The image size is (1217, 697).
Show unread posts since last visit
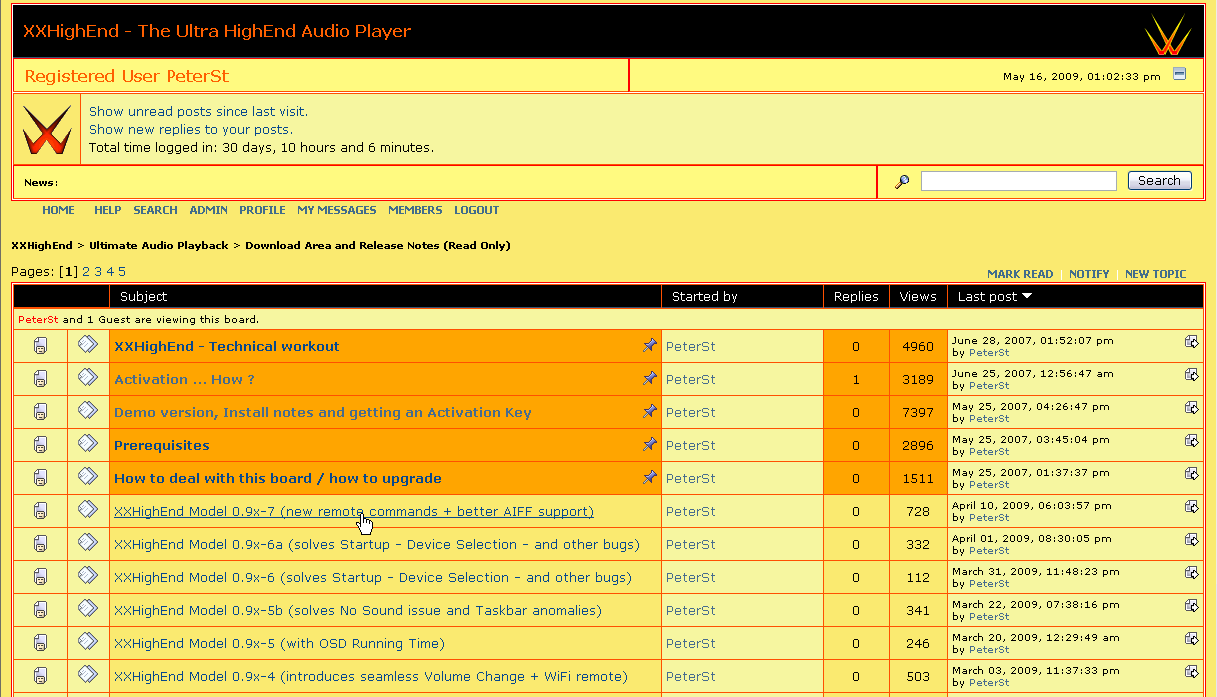click(x=198, y=112)
